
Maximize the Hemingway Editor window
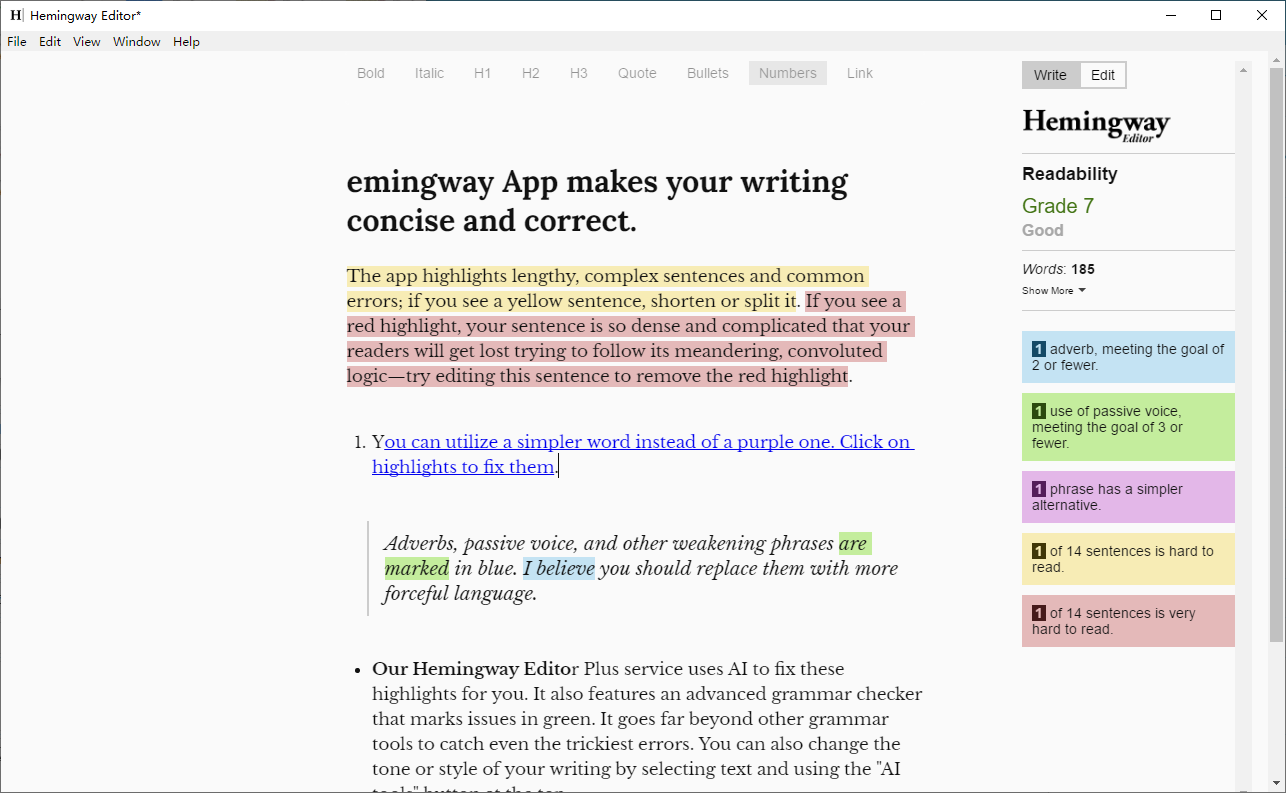[x=1216, y=15]
